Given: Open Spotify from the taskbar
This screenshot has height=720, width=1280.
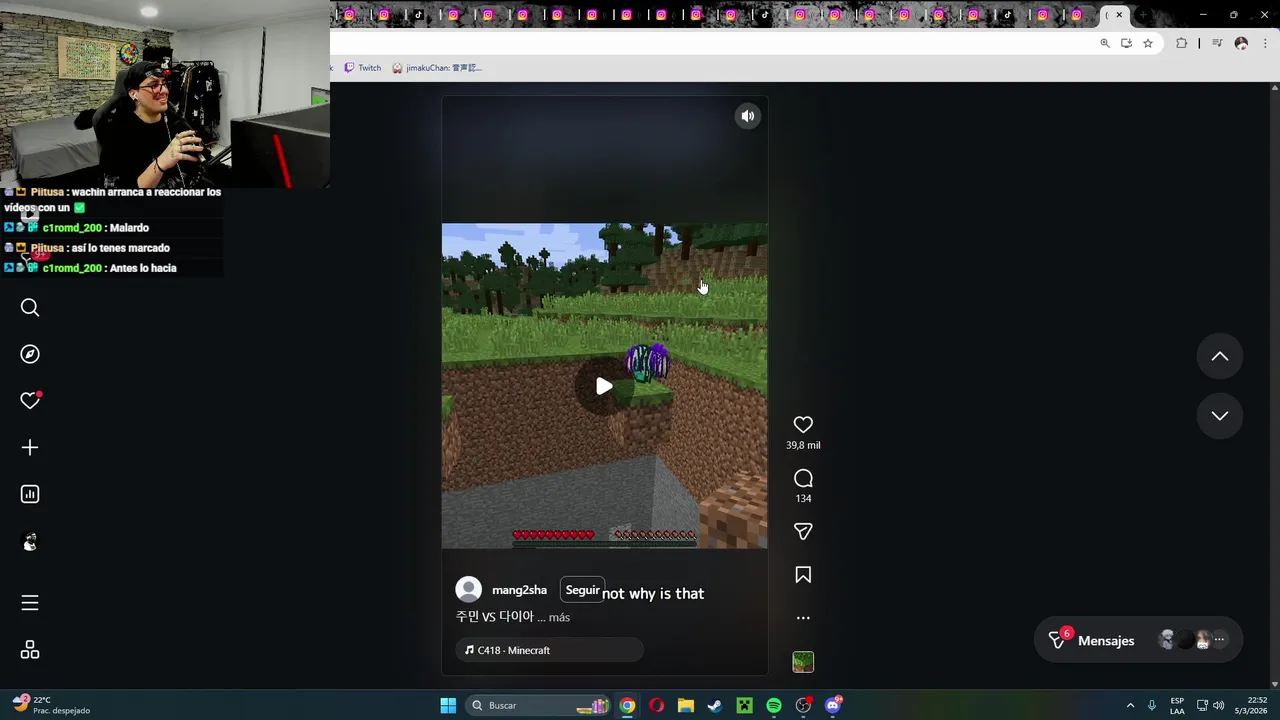Looking at the screenshot, I should point(774,705).
